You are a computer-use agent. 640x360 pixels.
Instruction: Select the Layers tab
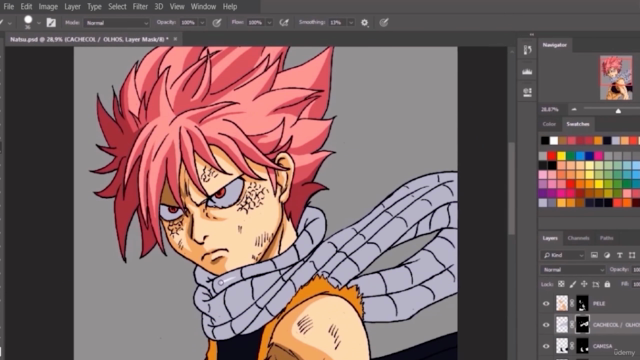click(x=550, y=238)
